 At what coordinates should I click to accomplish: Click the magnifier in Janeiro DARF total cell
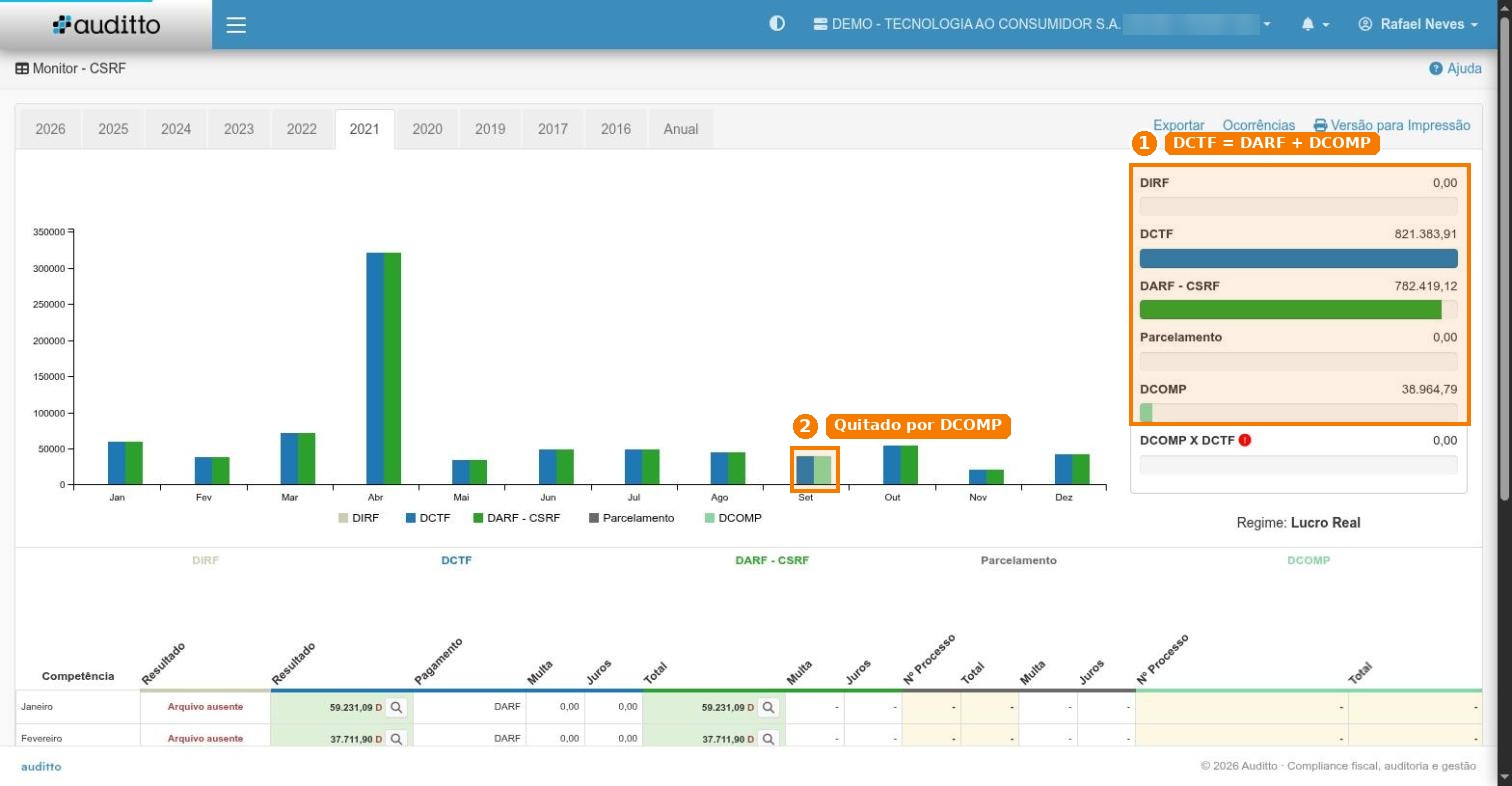pyautogui.click(x=768, y=707)
